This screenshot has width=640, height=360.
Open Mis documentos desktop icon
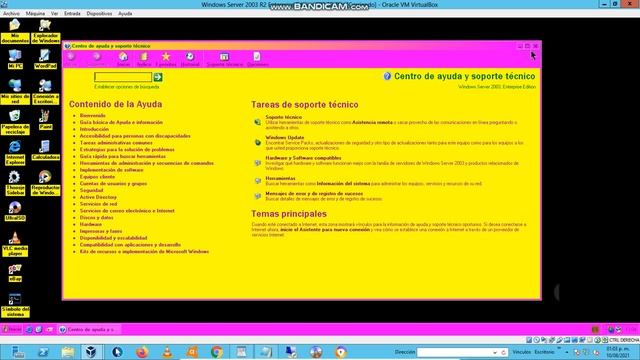pos(15,31)
